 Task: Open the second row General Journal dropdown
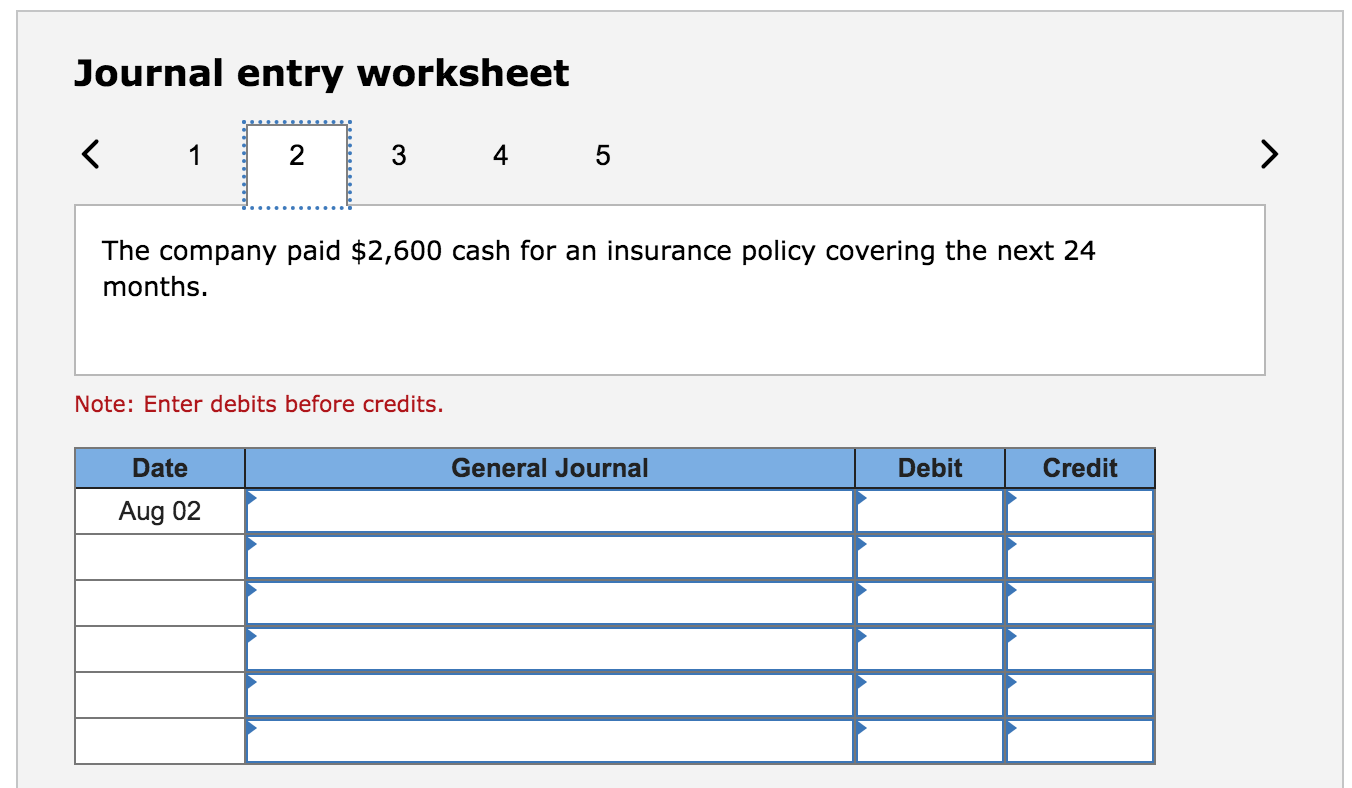[550, 557]
